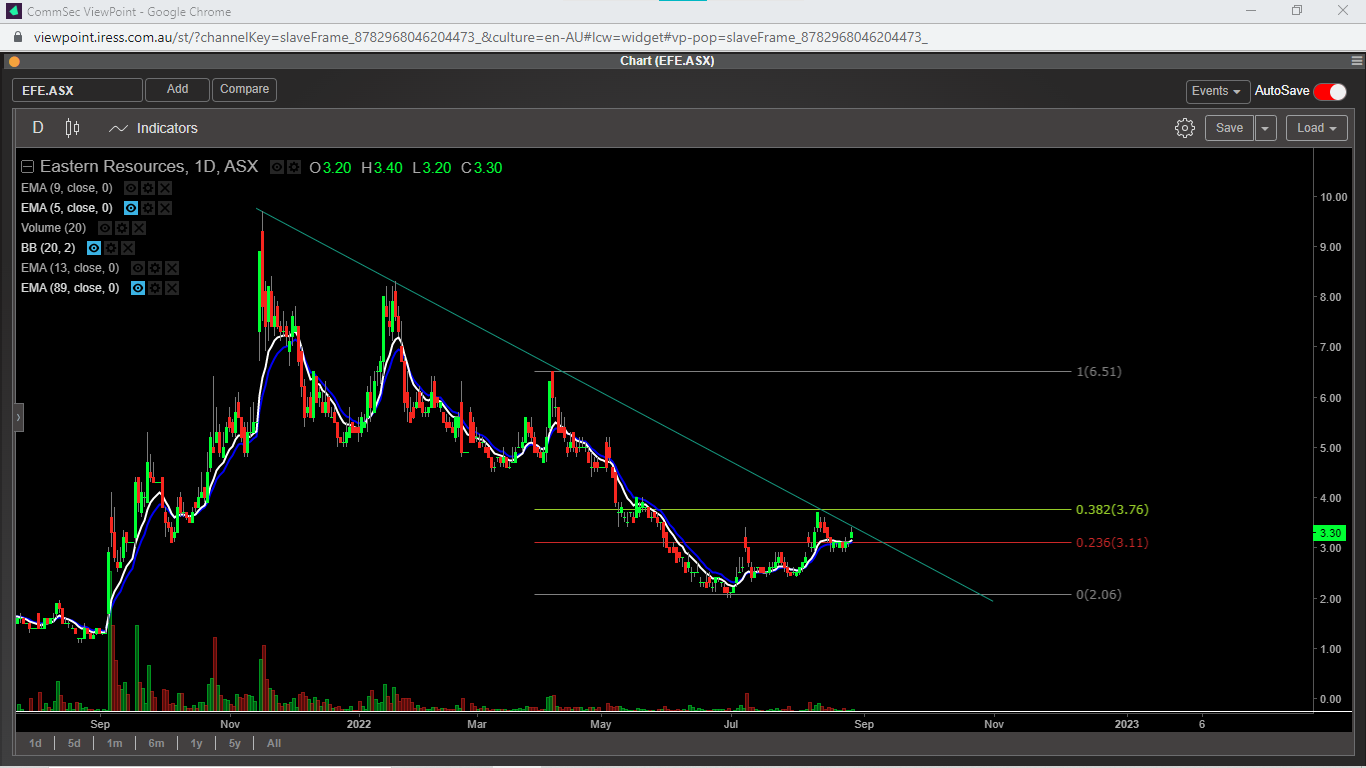Click the 2022 date axis label
1366x768 pixels.
[x=358, y=724]
